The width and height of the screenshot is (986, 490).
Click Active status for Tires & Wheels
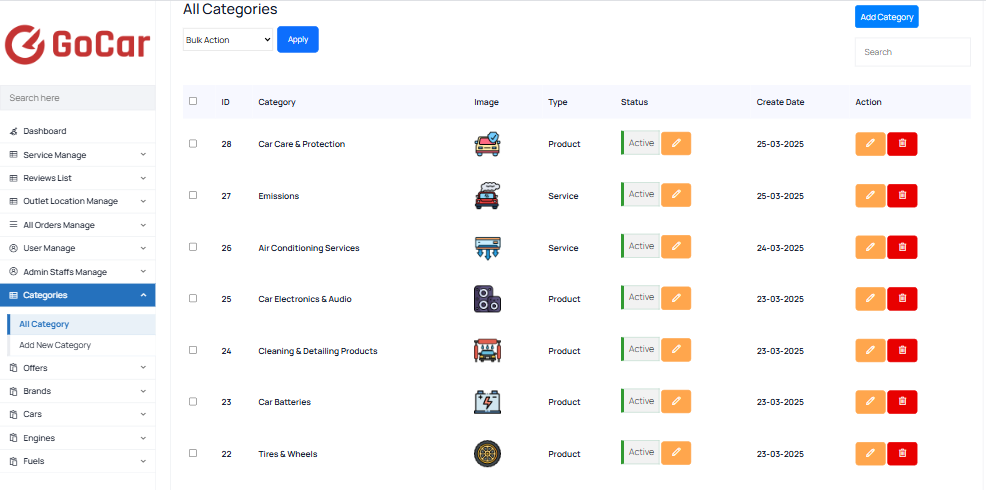641,452
